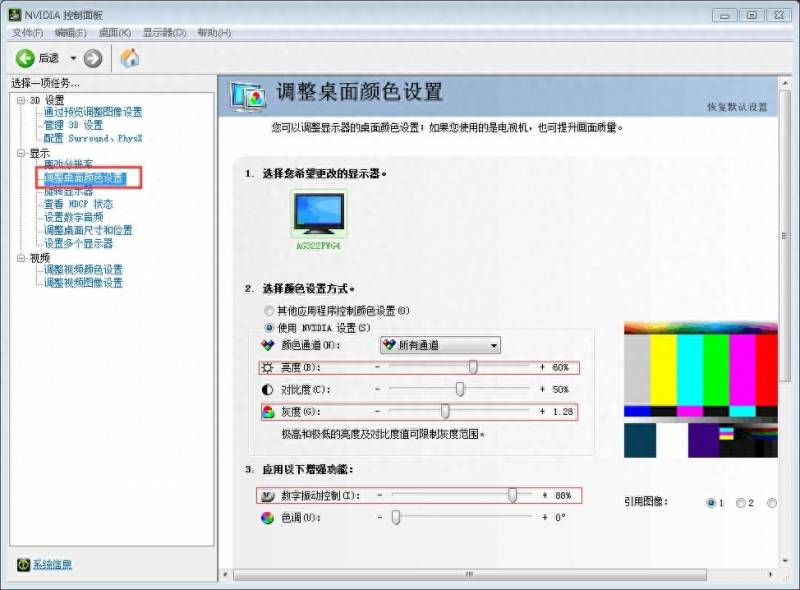Choose reference image 1 radio button

tap(711, 503)
